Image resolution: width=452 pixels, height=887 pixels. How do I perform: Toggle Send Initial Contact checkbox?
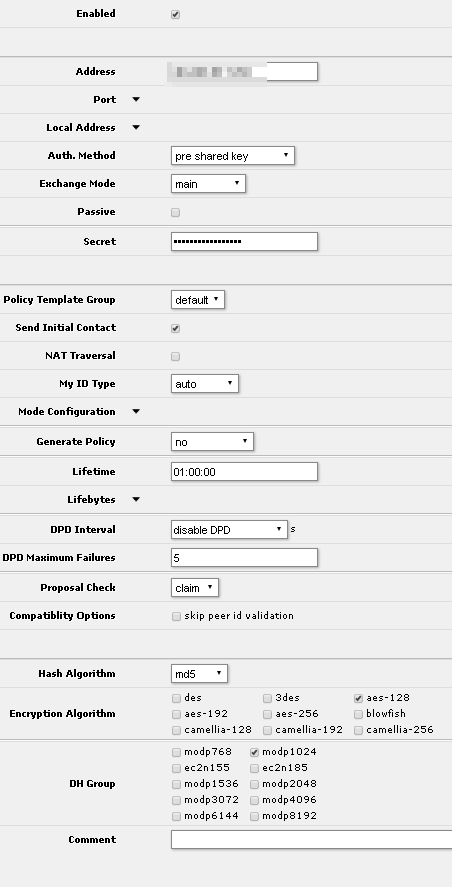175,328
